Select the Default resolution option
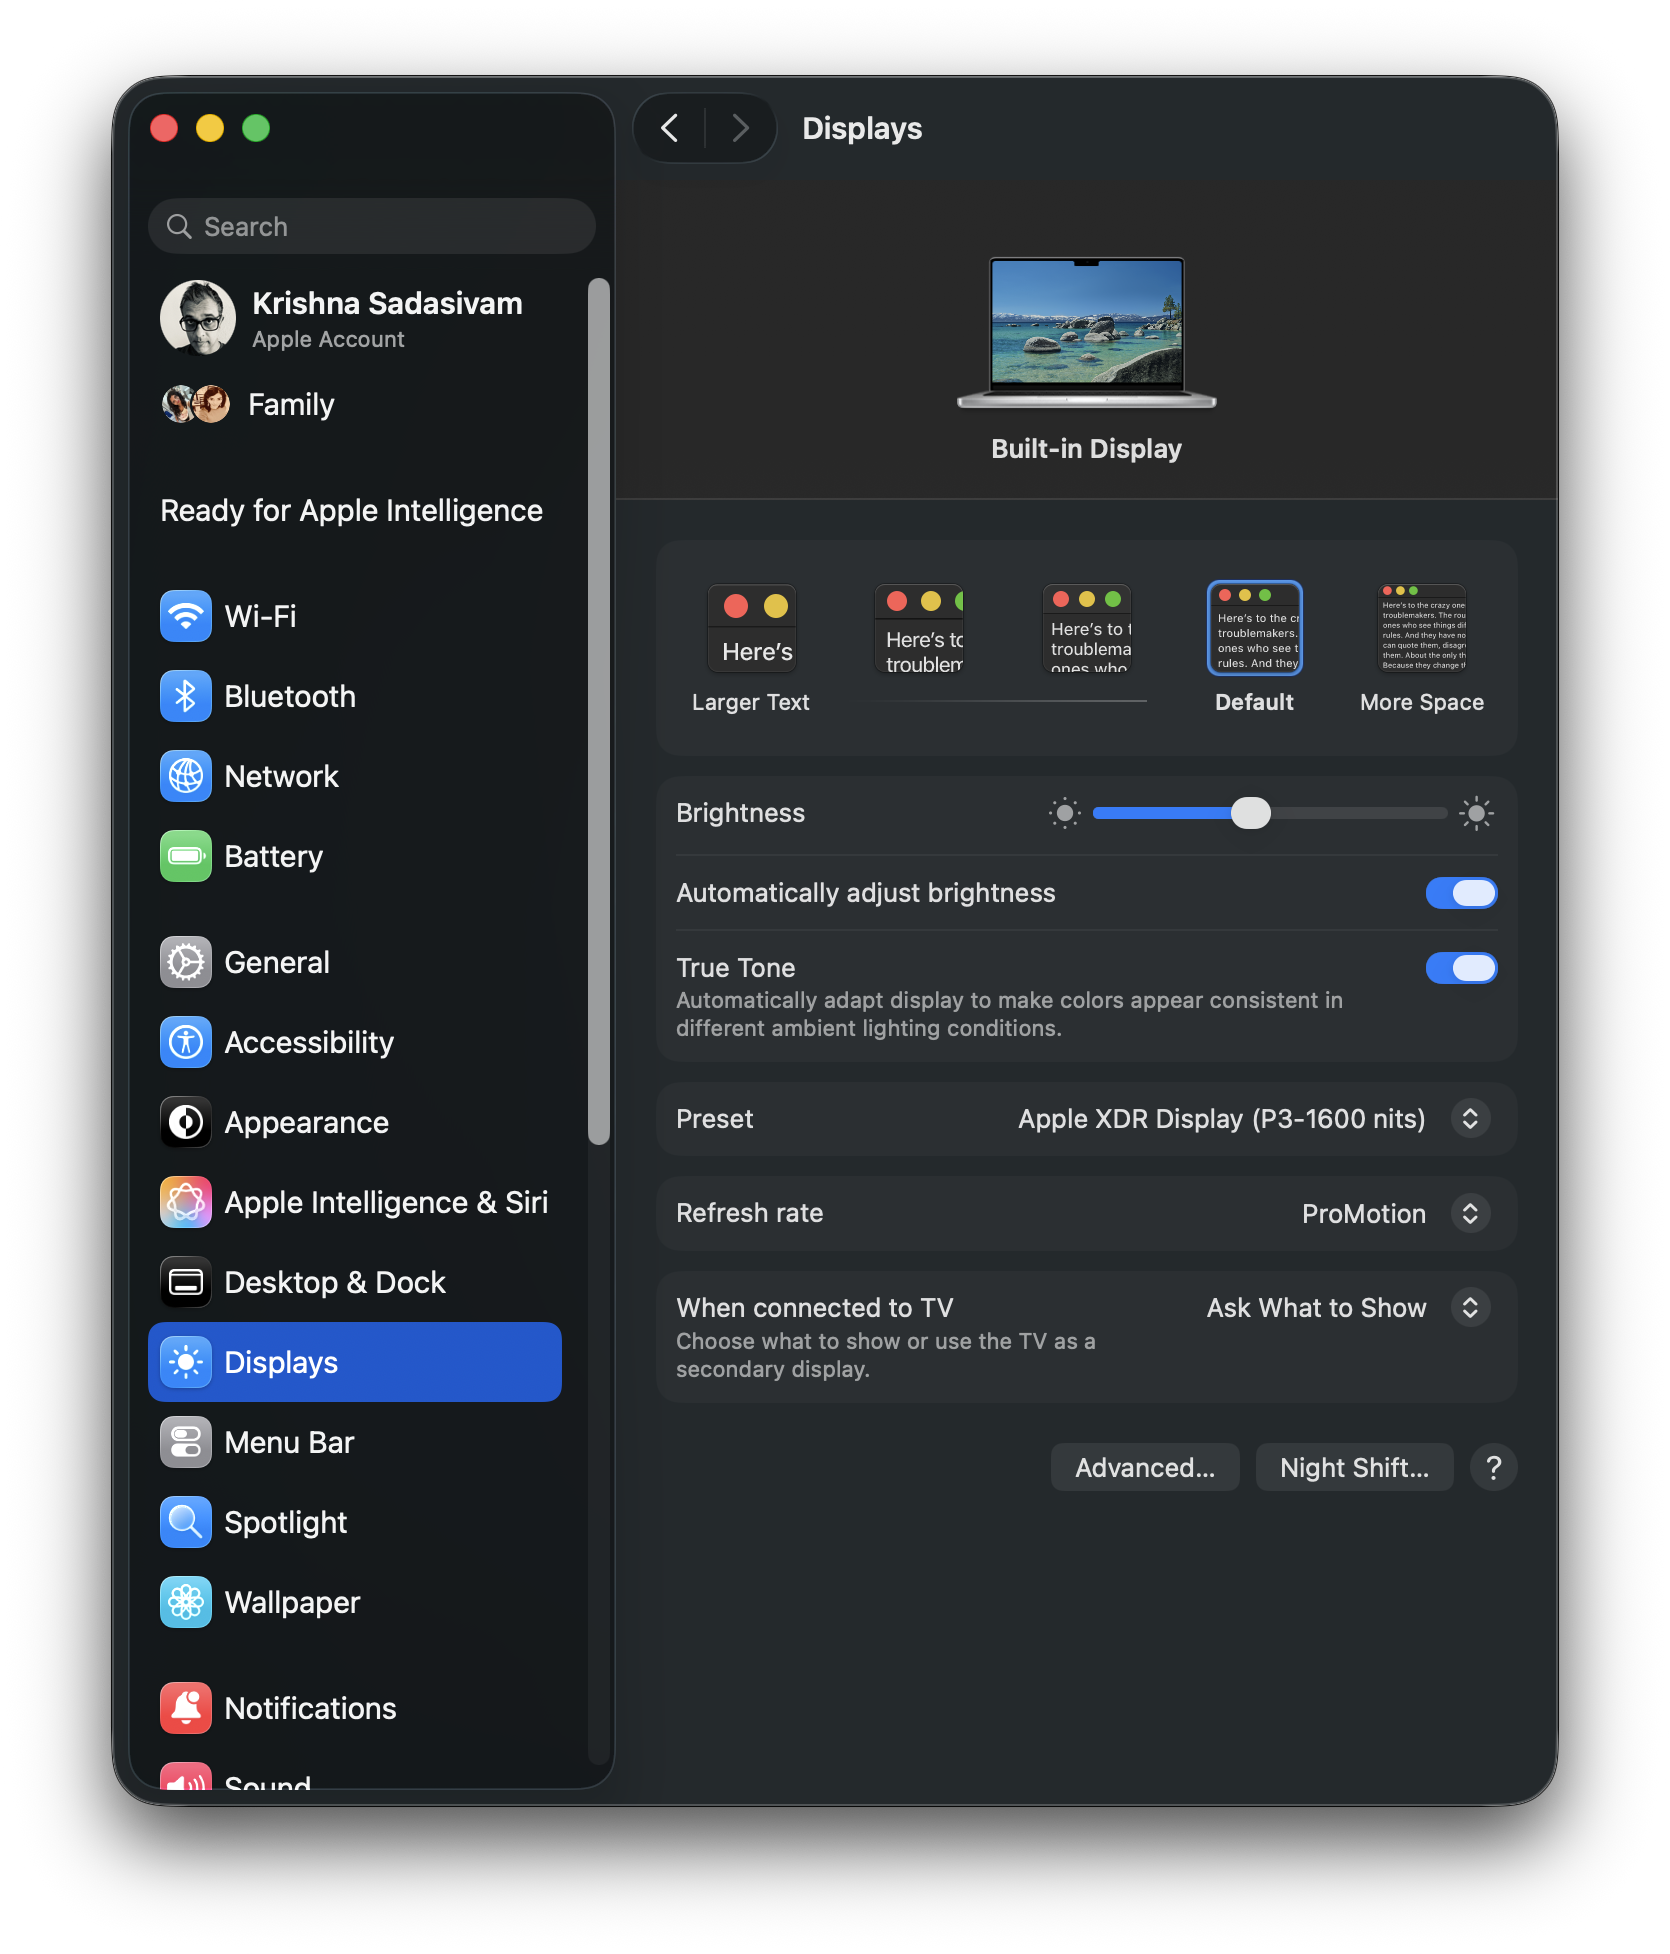The width and height of the screenshot is (1670, 1954). tap(1254, 648)
